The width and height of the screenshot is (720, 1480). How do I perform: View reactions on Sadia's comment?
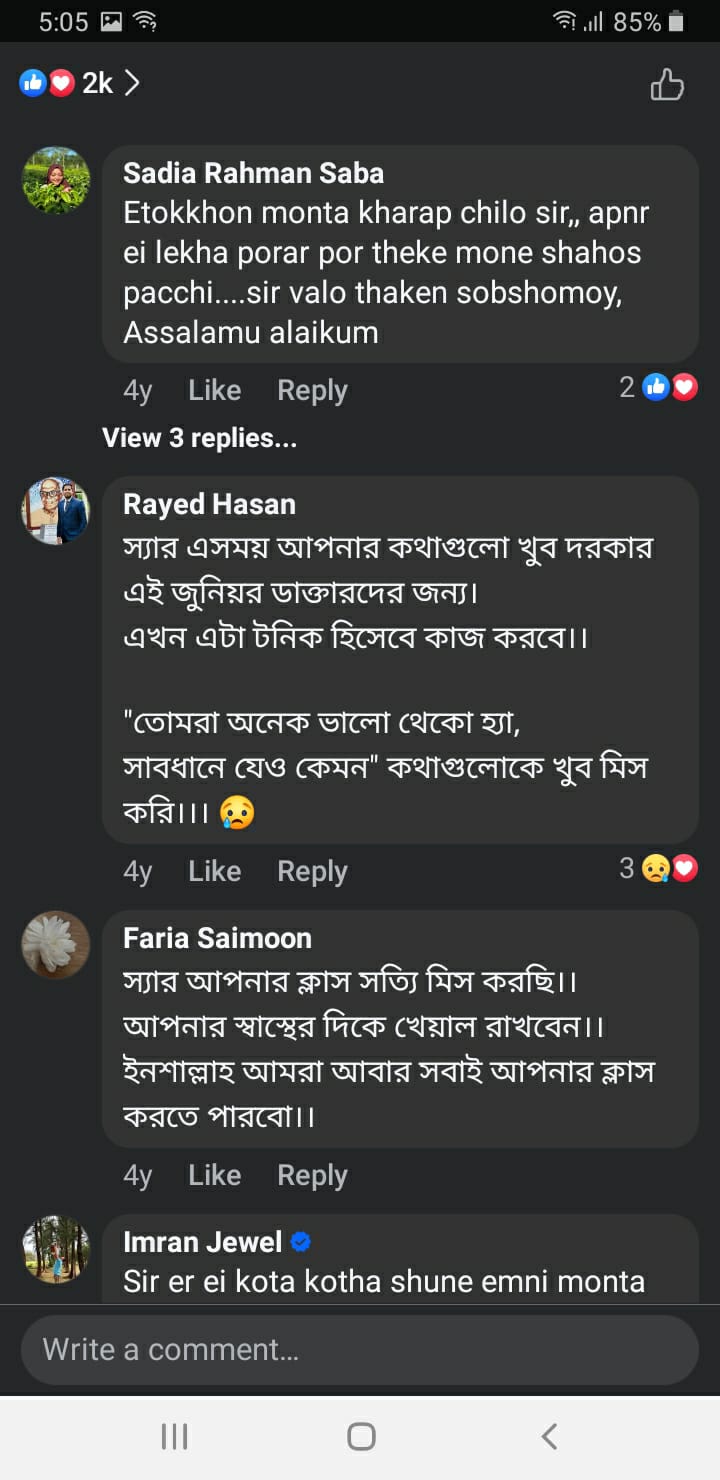pos(659,388)
